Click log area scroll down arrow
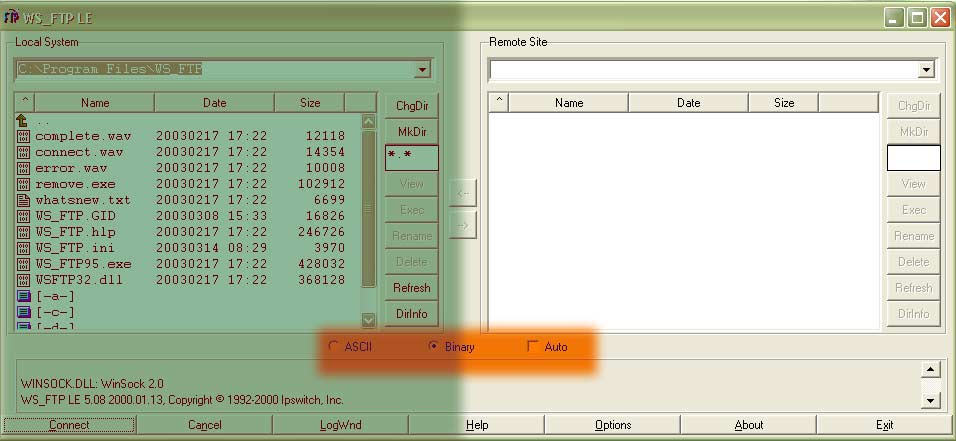Viewport: 956px width, 441px height. click(930, 401)
